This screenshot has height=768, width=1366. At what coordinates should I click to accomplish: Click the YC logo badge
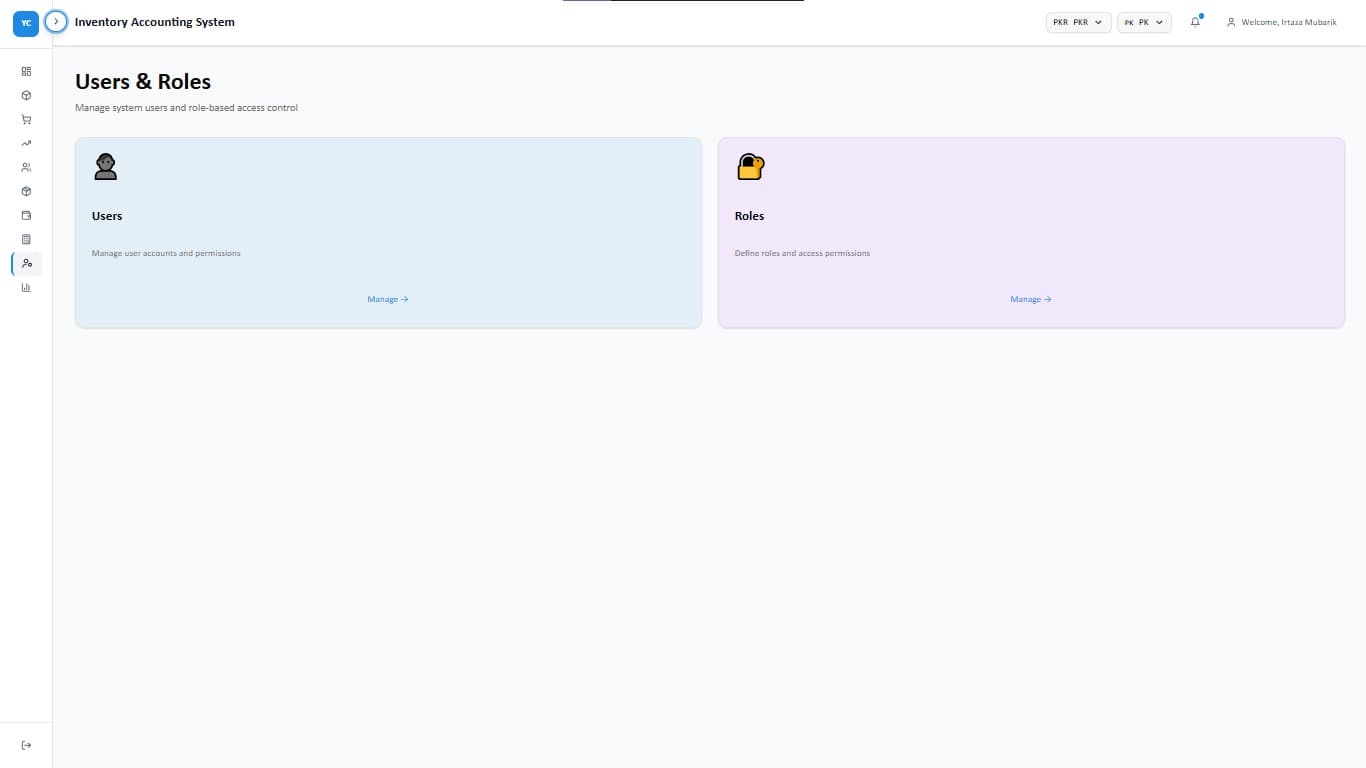click(x=26, y=23)
